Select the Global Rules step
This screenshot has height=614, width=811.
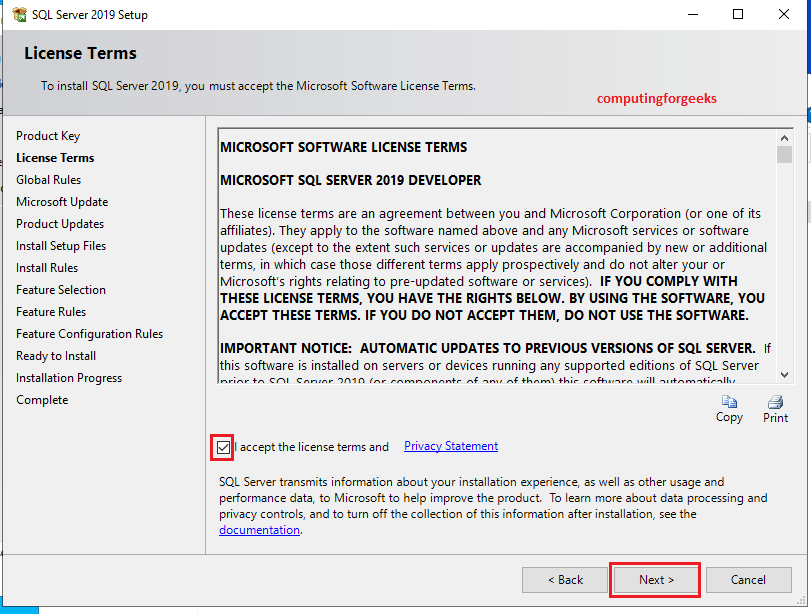pyautogui.click(x=49, y=179)
